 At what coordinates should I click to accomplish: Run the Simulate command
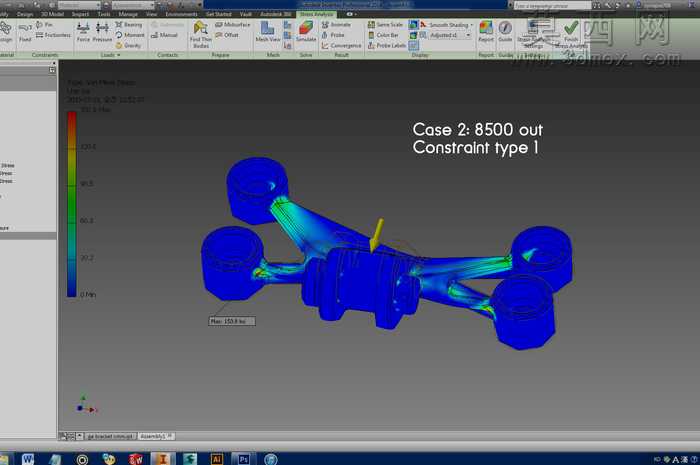306,32
